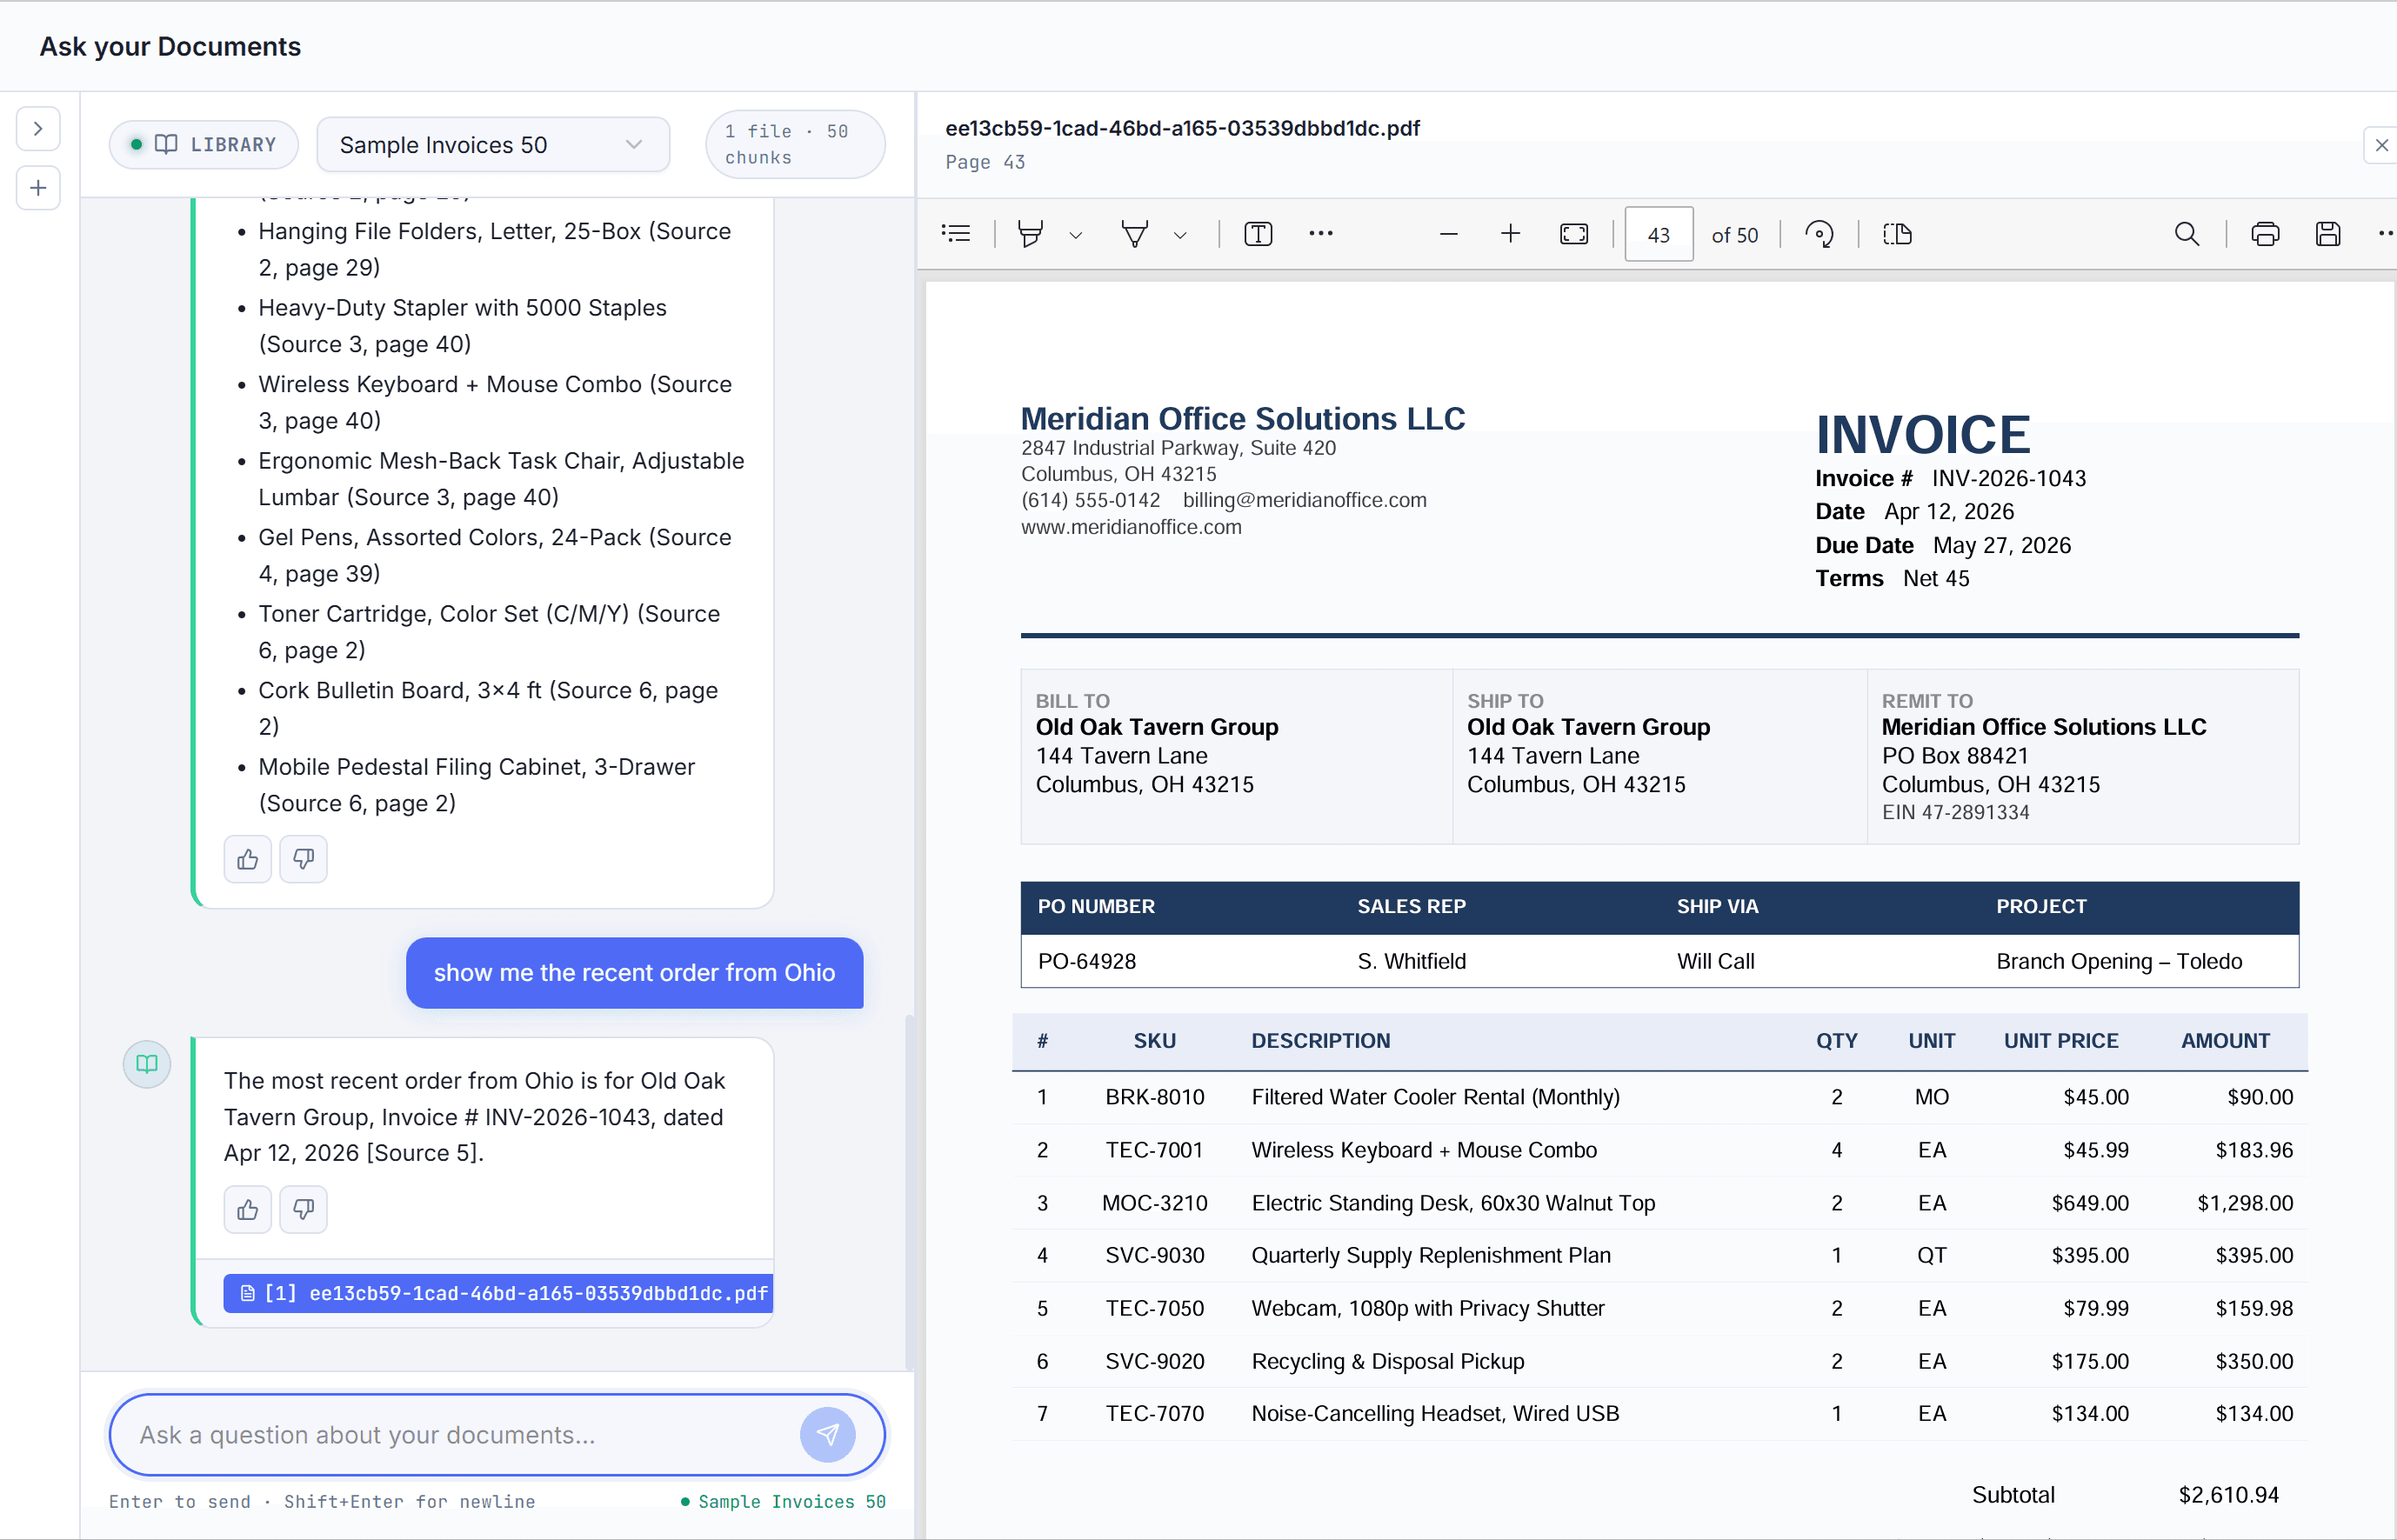Toggle the page view layout icon
Screen dimensions: 2397x1540
pos(1897,234)
